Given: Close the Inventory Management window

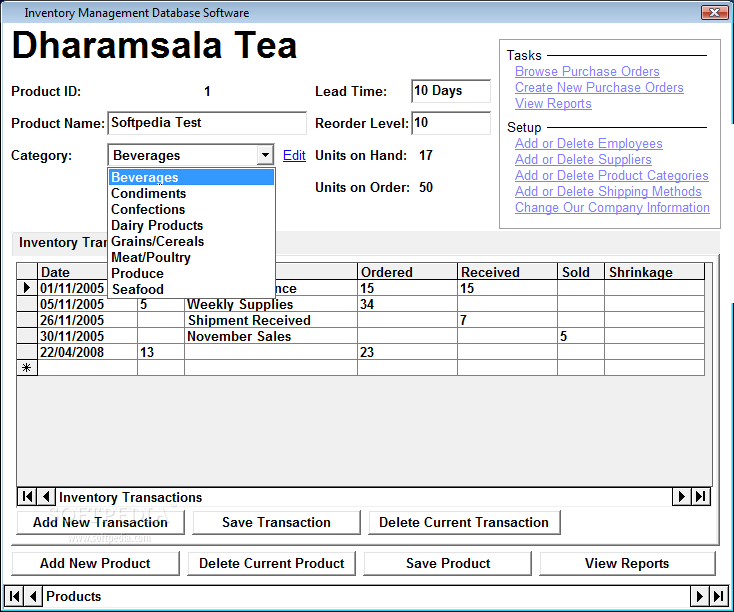Looking at the screenshot, I should click(x=714, y=12).
